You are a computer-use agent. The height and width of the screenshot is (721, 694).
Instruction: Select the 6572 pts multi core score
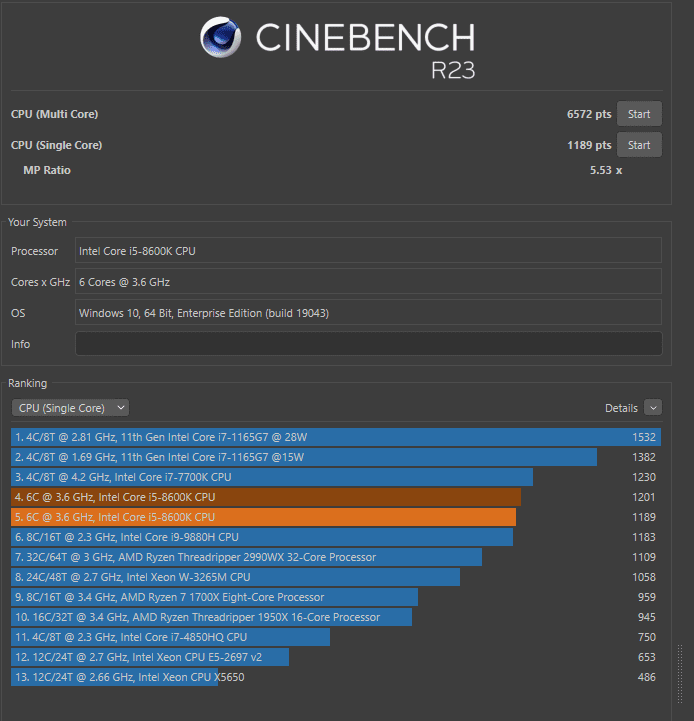click(589, 114)
